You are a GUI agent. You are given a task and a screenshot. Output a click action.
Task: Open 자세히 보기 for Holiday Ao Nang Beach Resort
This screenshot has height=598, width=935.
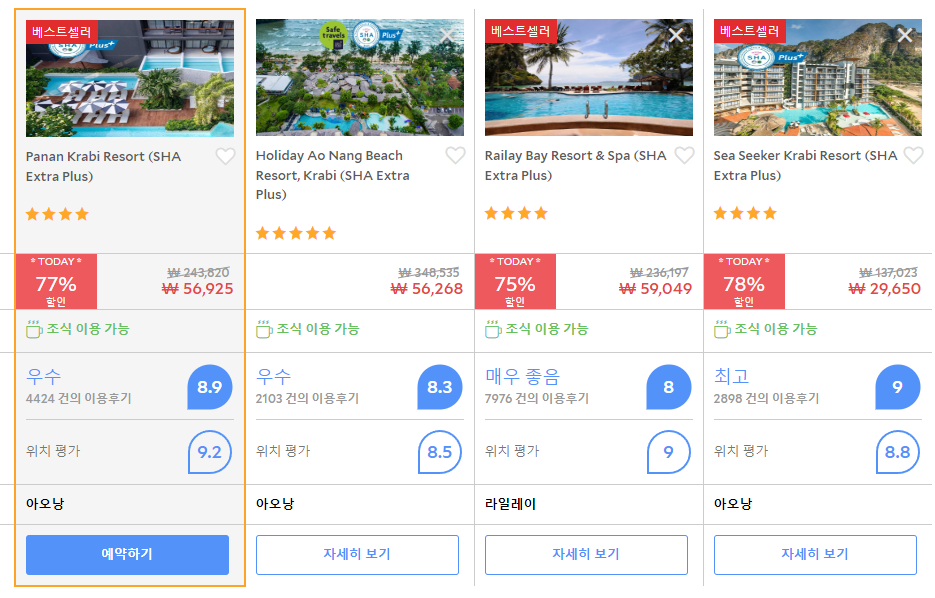tap(357, 554)
